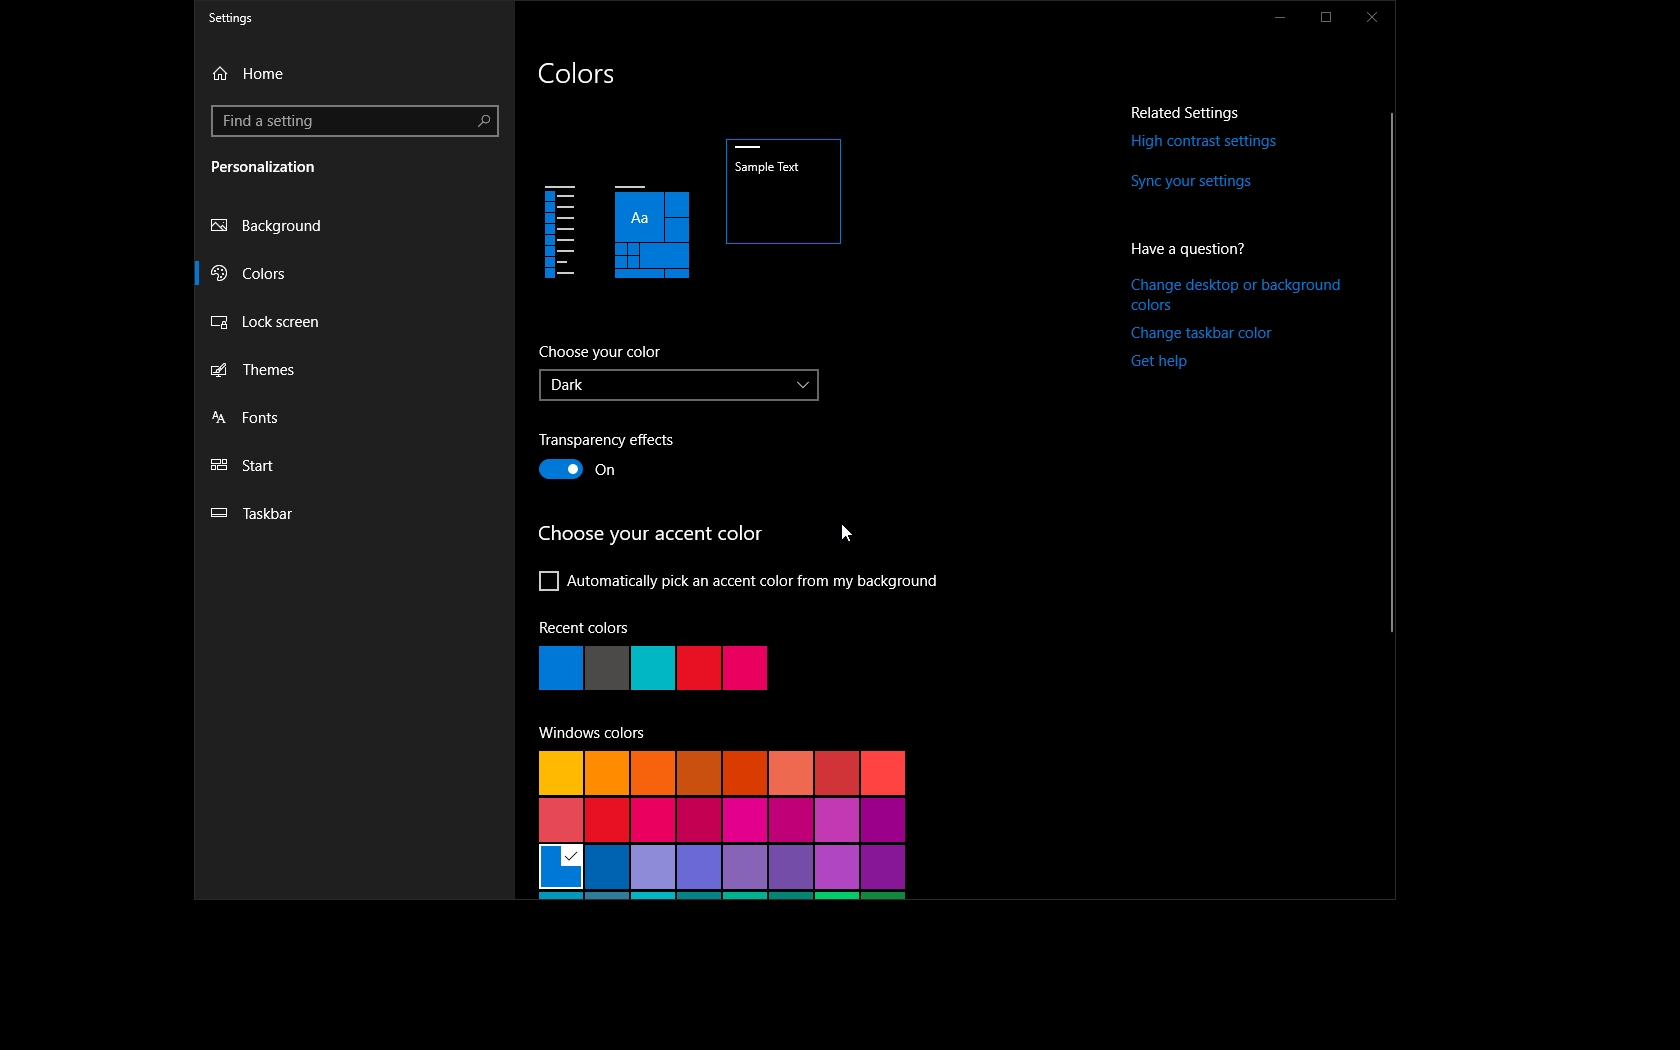Click the Fonts icon

[x=219, y=418]
